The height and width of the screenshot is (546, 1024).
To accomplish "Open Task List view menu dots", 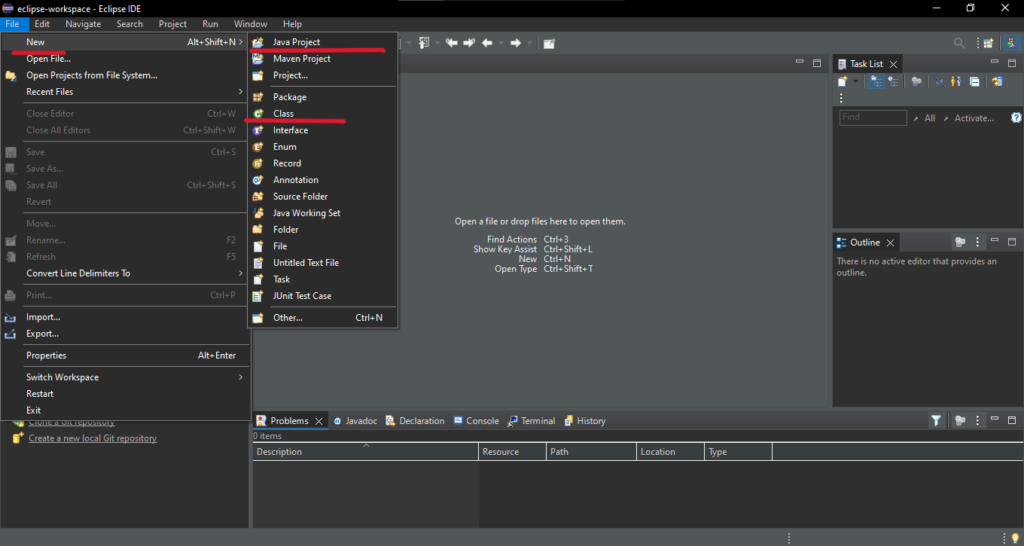I will (841, 98).
